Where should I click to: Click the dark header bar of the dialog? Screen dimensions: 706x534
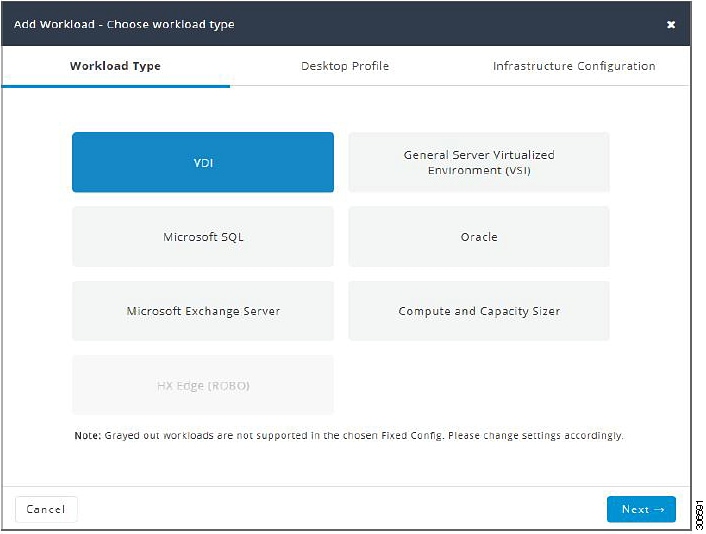[x=346, y=23]
